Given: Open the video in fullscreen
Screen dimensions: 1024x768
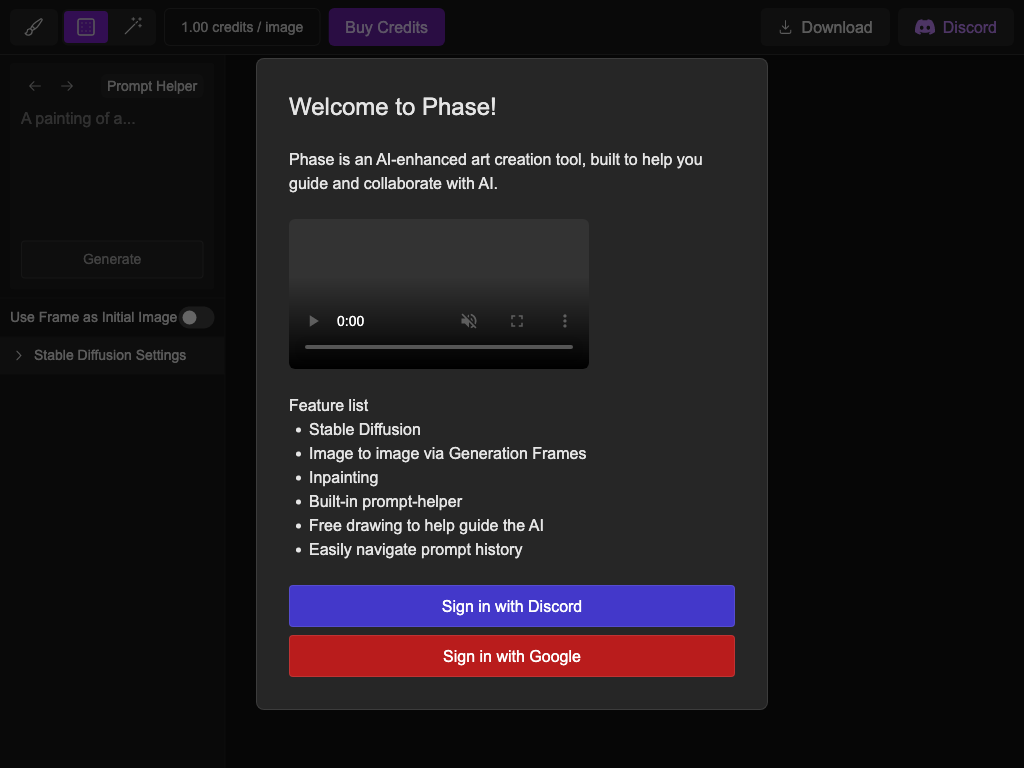Looking at the screenshot, I should (517, 321).
